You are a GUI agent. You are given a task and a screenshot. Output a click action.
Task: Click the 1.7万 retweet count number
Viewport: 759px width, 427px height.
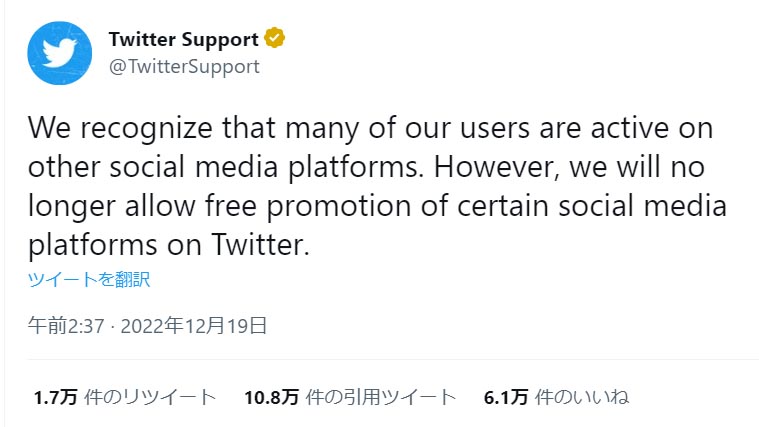(x=54, y=397)
